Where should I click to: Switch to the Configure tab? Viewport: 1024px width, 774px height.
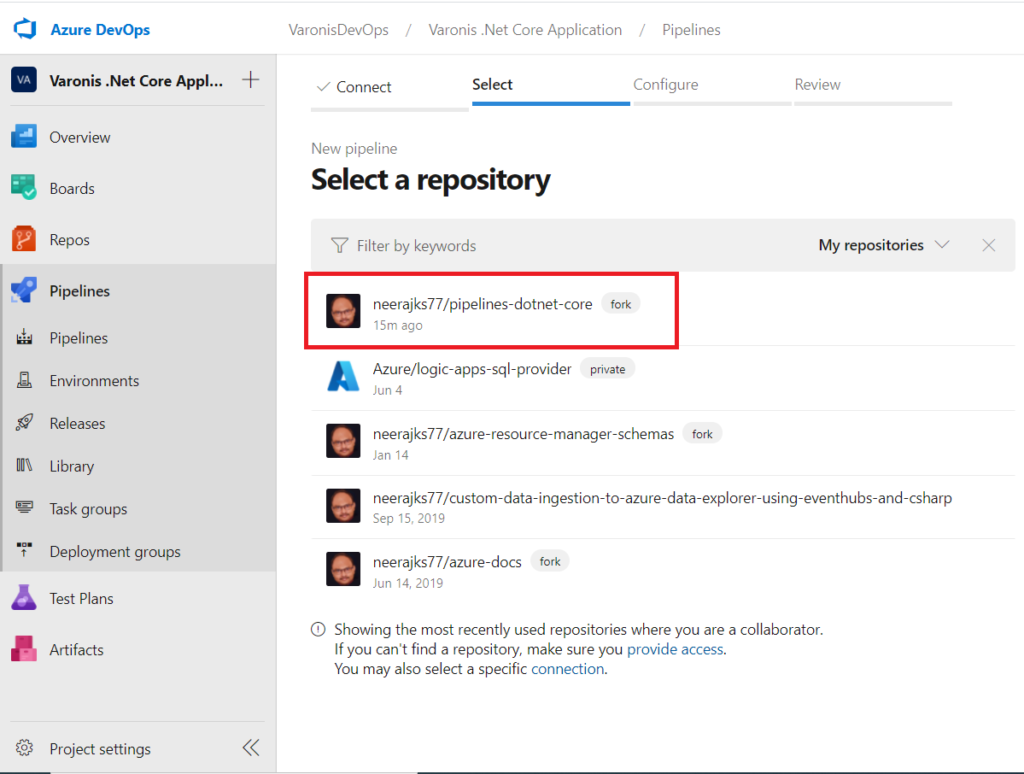666,85
